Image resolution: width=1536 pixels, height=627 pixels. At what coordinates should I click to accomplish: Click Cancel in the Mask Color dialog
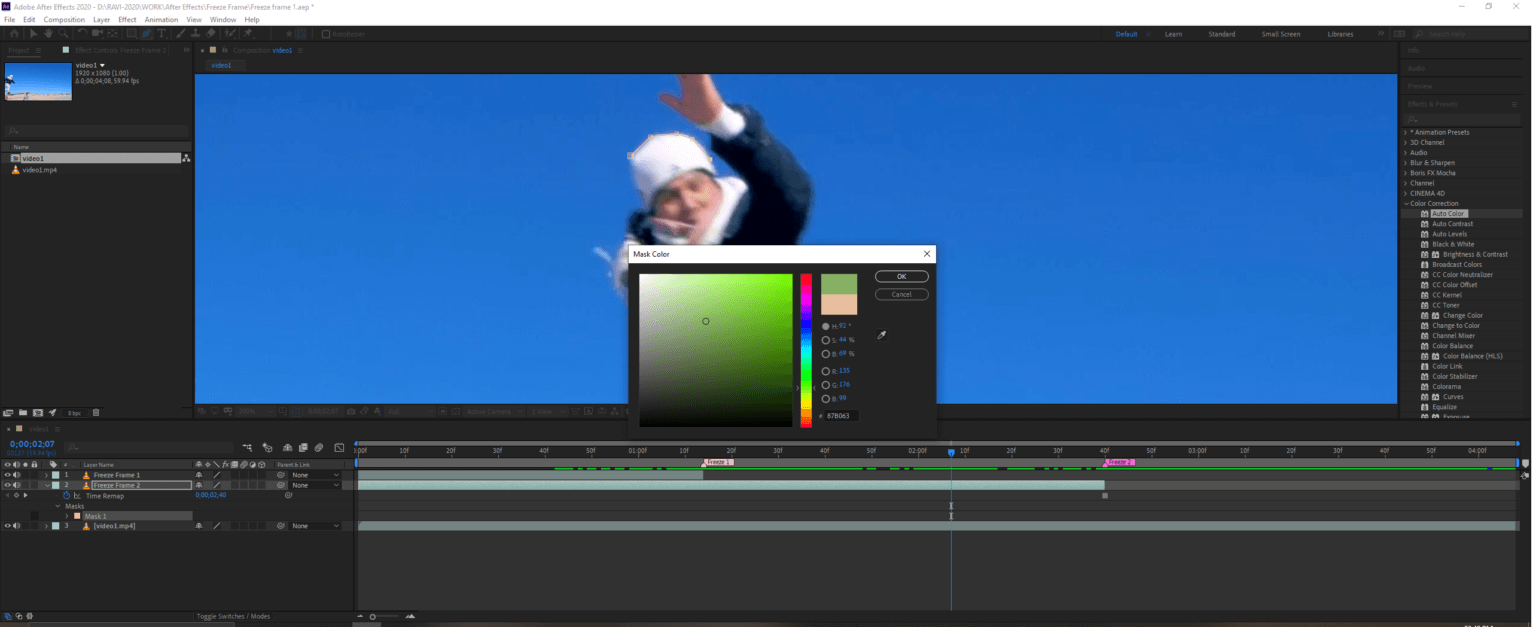coord(901,293)
